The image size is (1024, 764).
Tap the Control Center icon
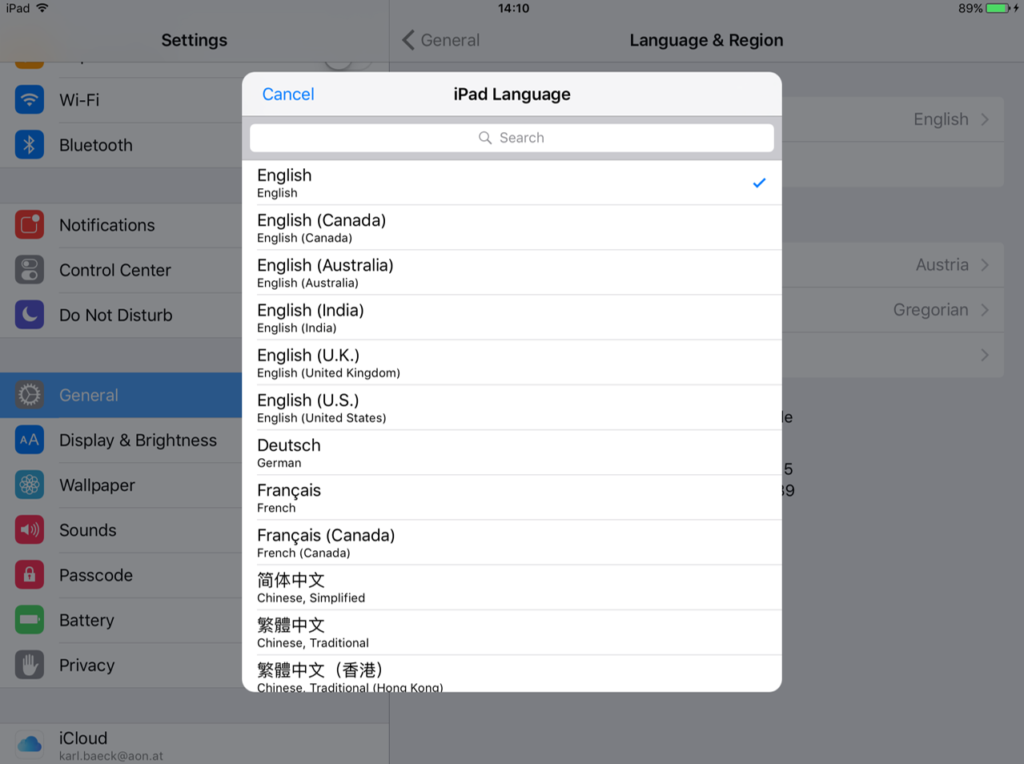[29, 270]
